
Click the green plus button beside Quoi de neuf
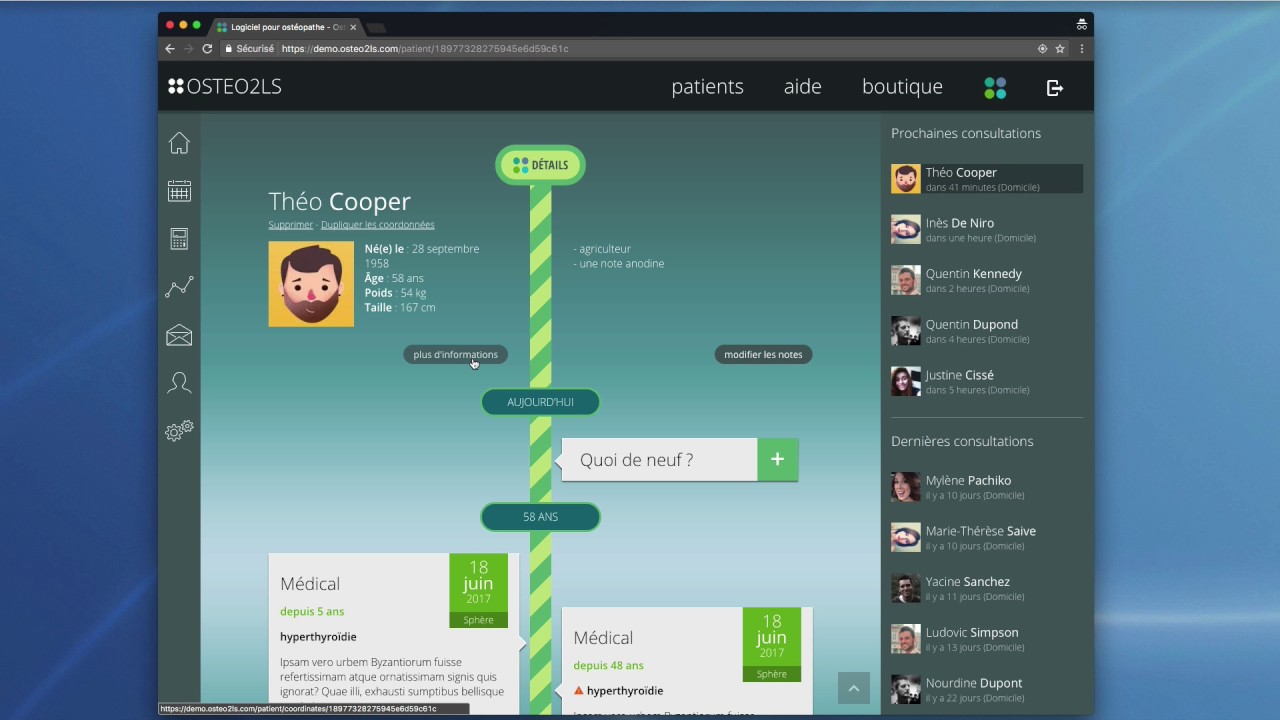click(x=777, y=460)
